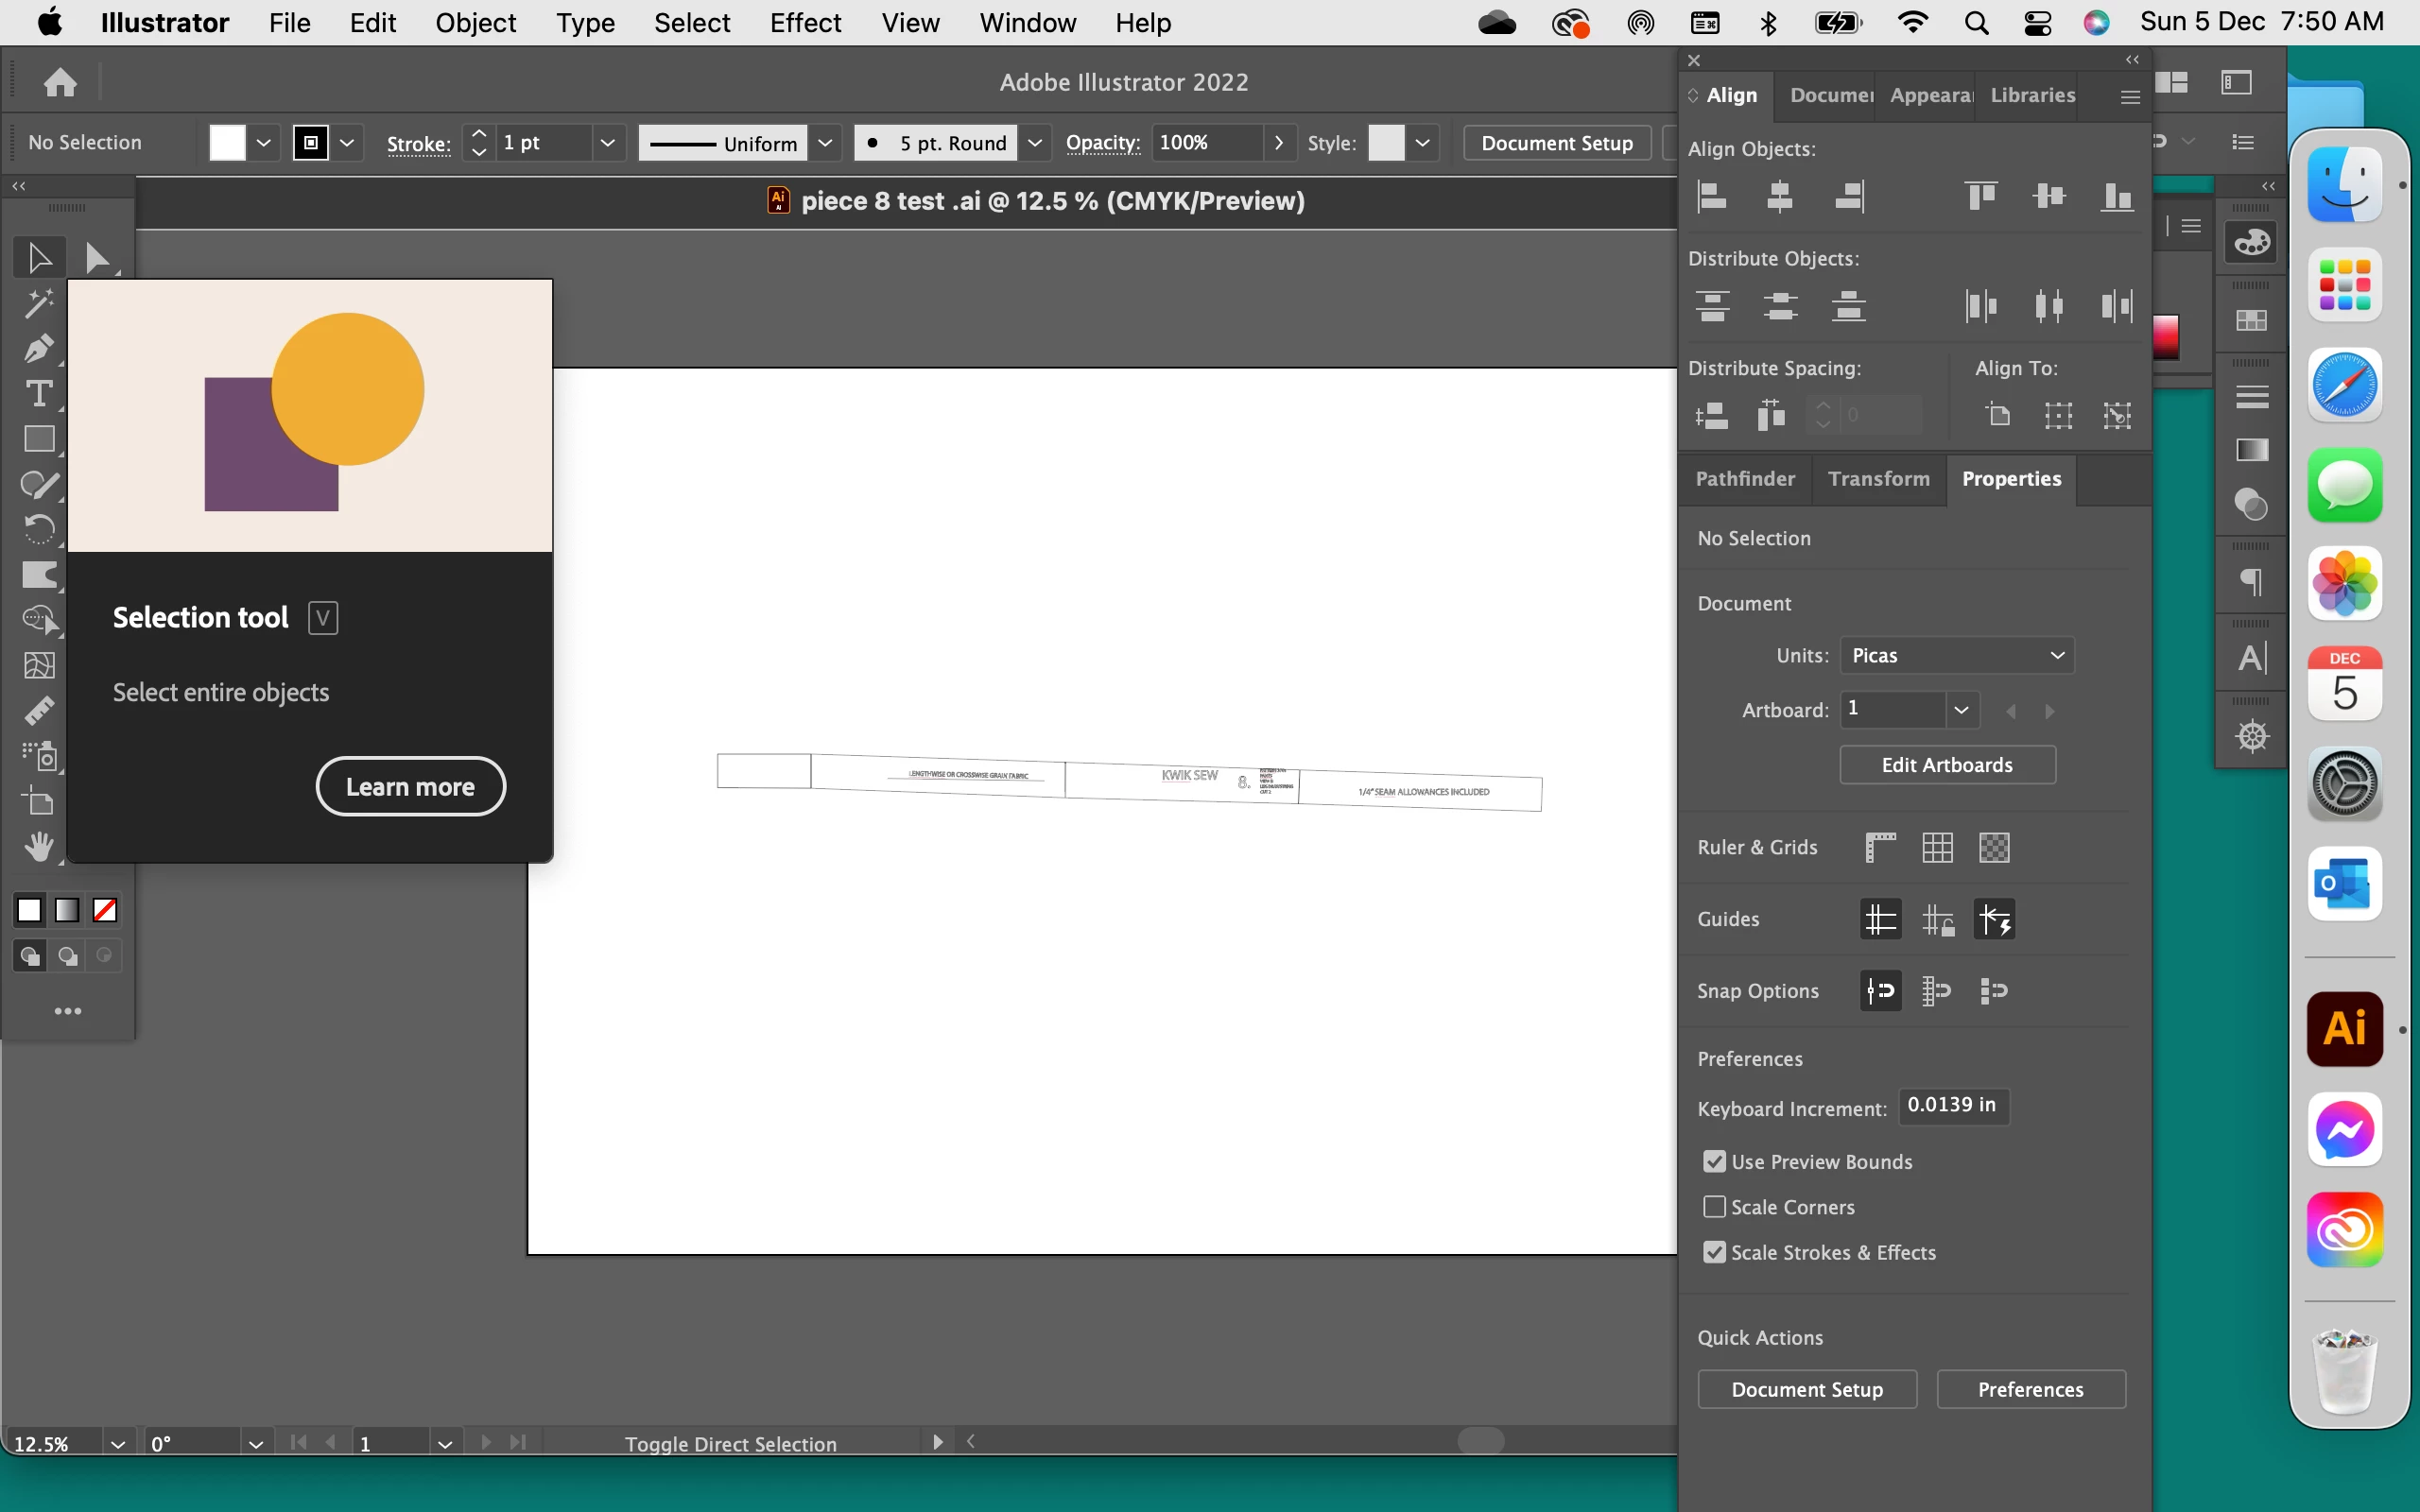Click Vertical Distribute Center icon
The width and height of the screenshot is (2420, 1512).
click(1780, 306)
